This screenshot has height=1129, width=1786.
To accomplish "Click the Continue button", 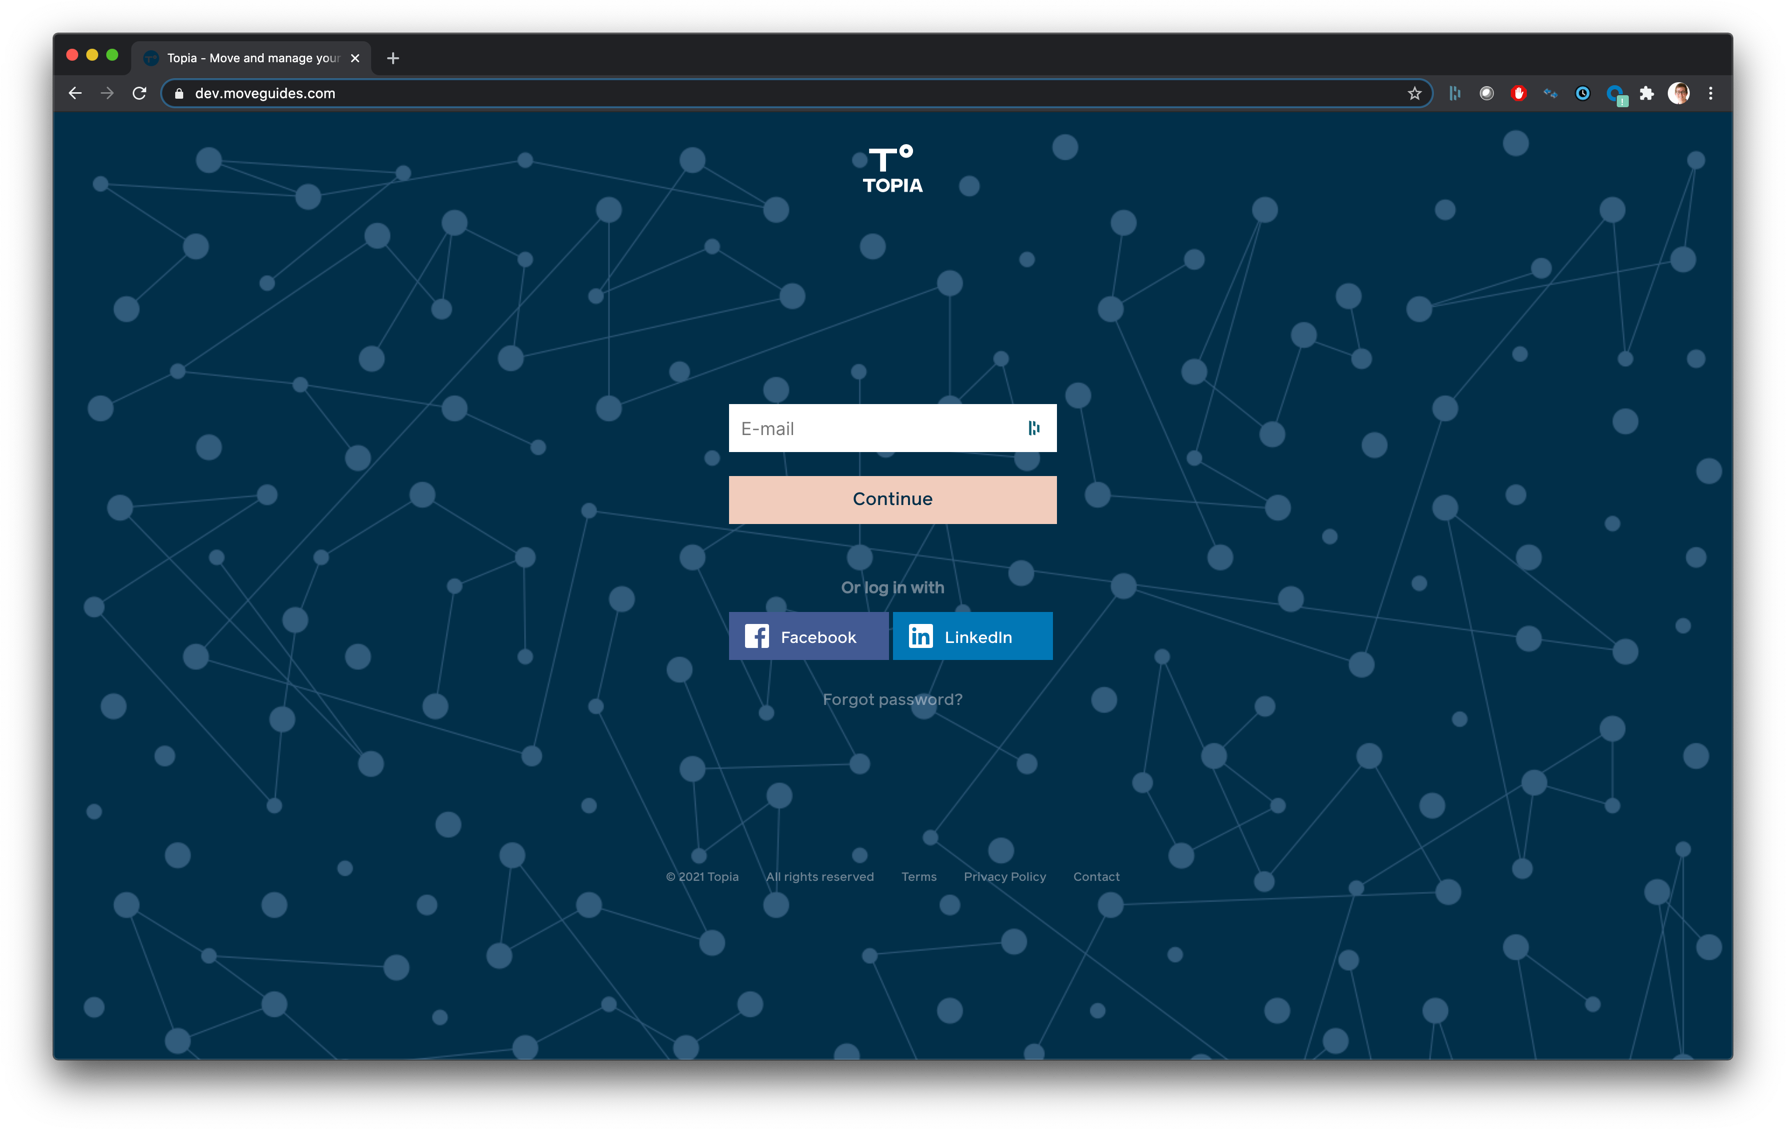I will point(893,499).
